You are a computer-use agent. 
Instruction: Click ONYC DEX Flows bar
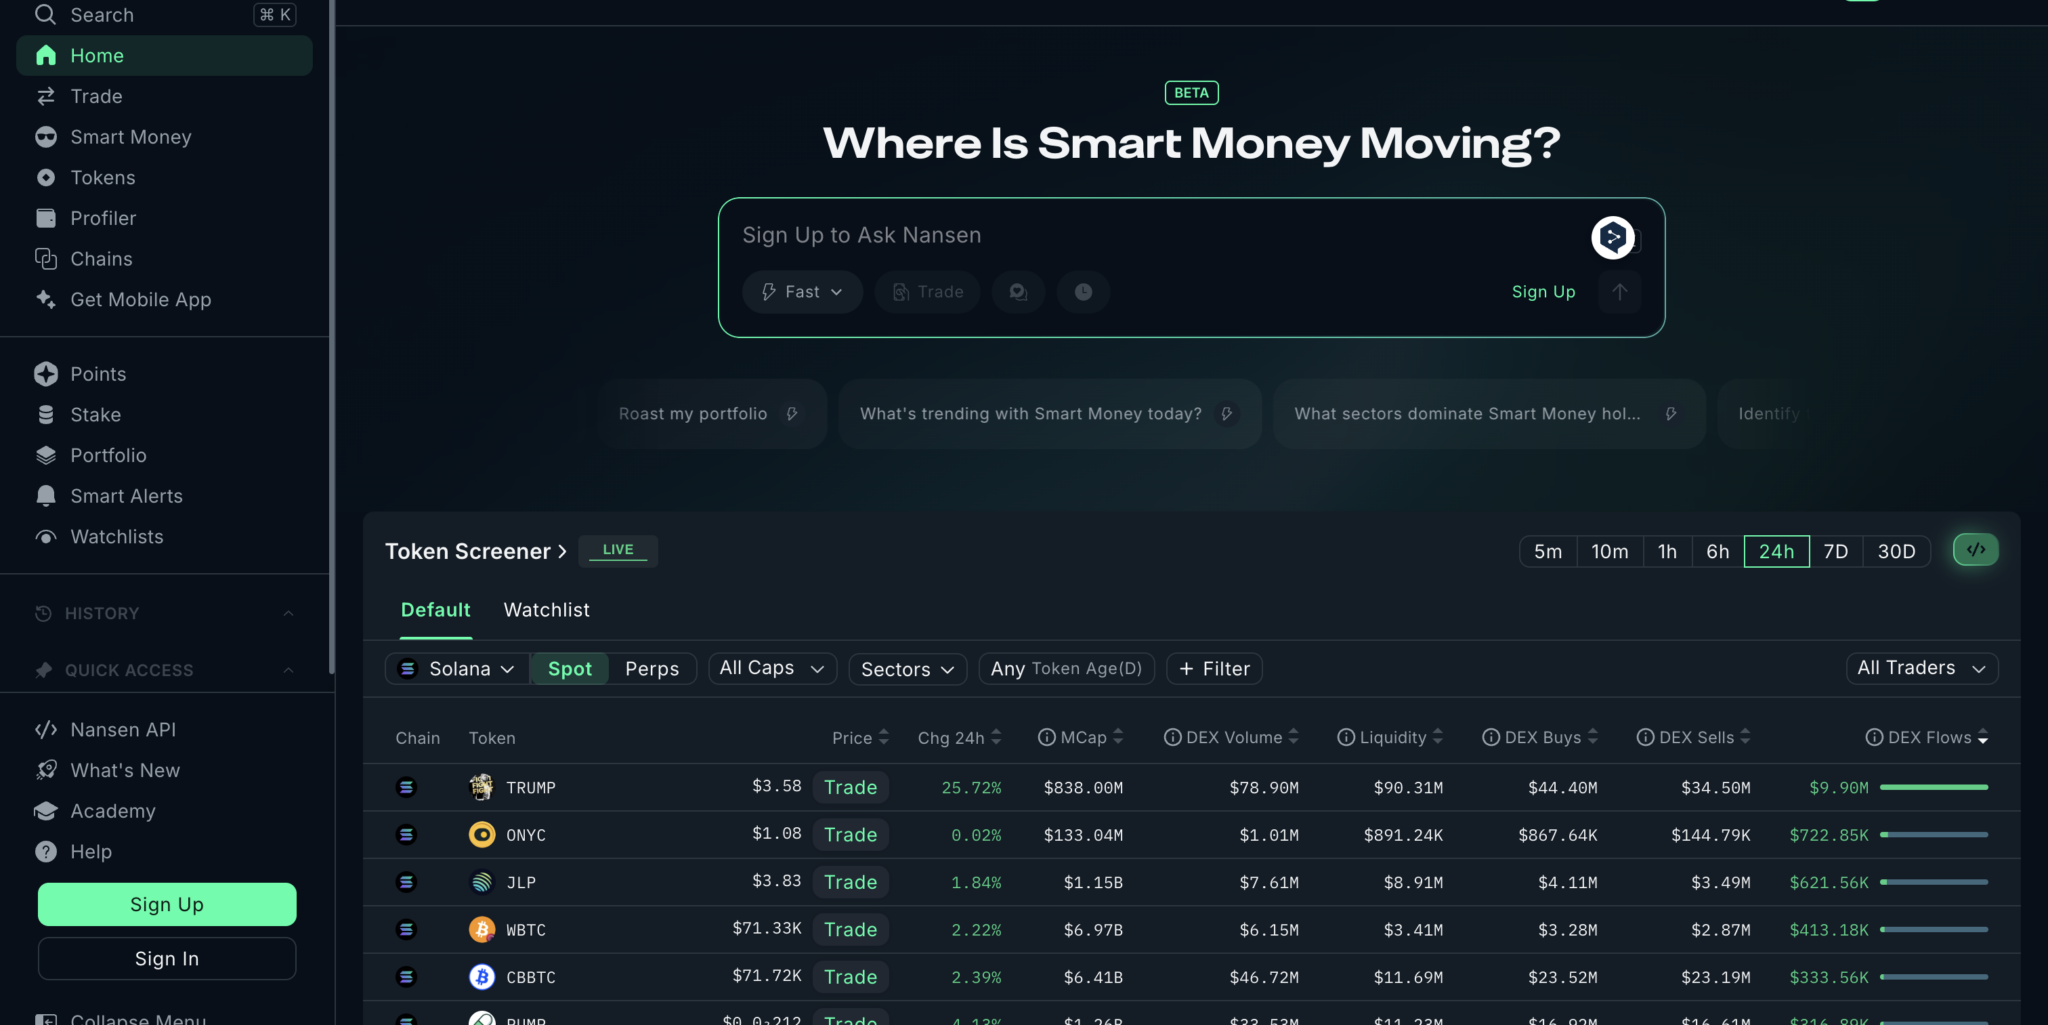tap(1934, 834)
